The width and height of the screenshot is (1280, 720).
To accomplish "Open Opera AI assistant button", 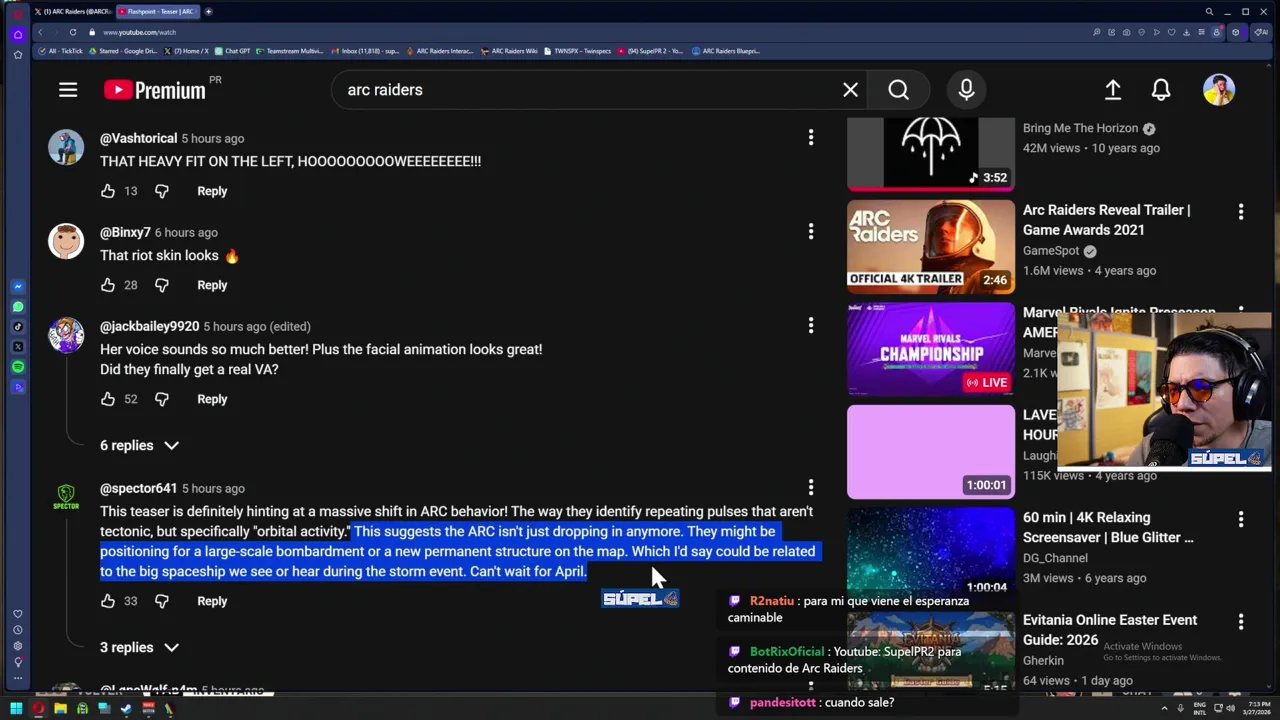I will tap(1262, 32).
